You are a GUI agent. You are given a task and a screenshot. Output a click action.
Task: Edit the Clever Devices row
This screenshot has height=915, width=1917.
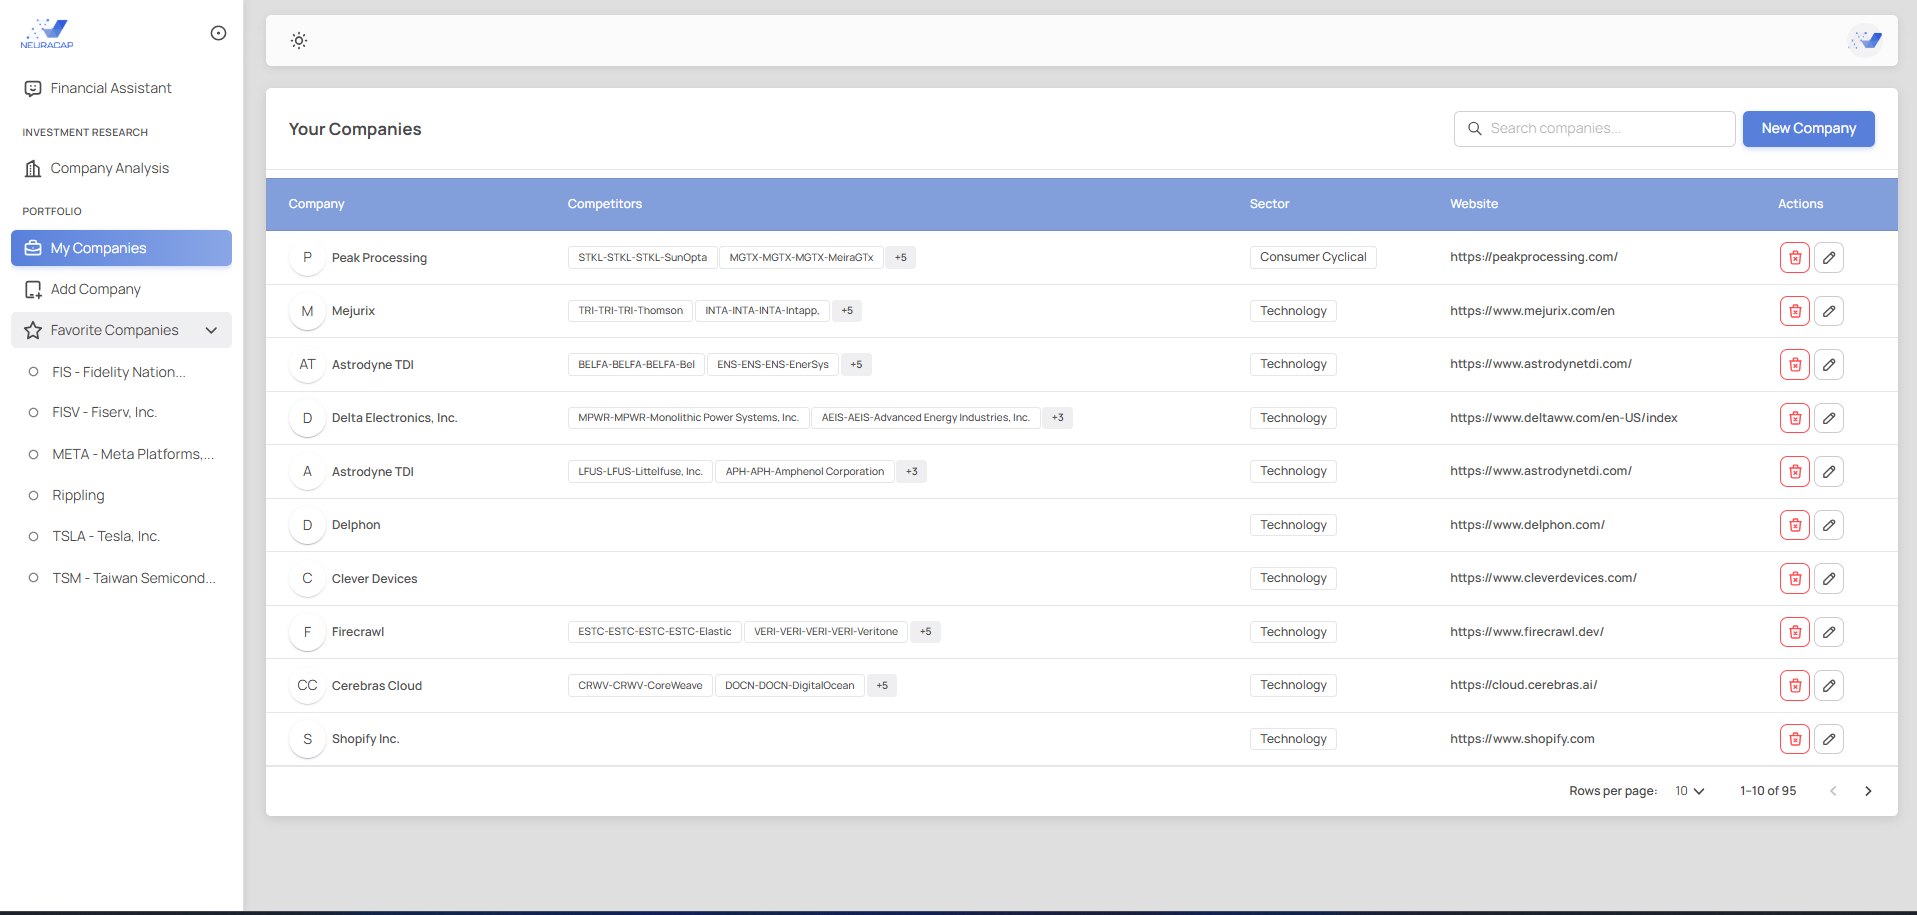[1829, 578]
